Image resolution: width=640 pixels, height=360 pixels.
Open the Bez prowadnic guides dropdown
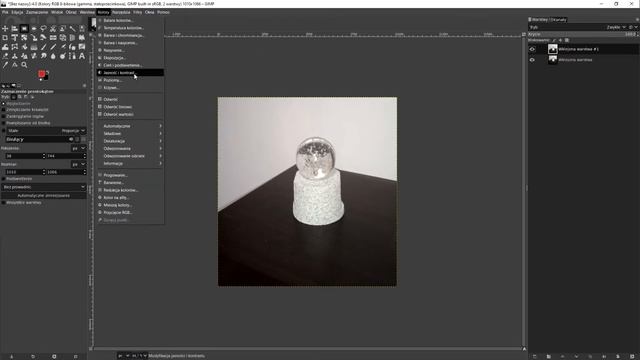tap(44, 187)
